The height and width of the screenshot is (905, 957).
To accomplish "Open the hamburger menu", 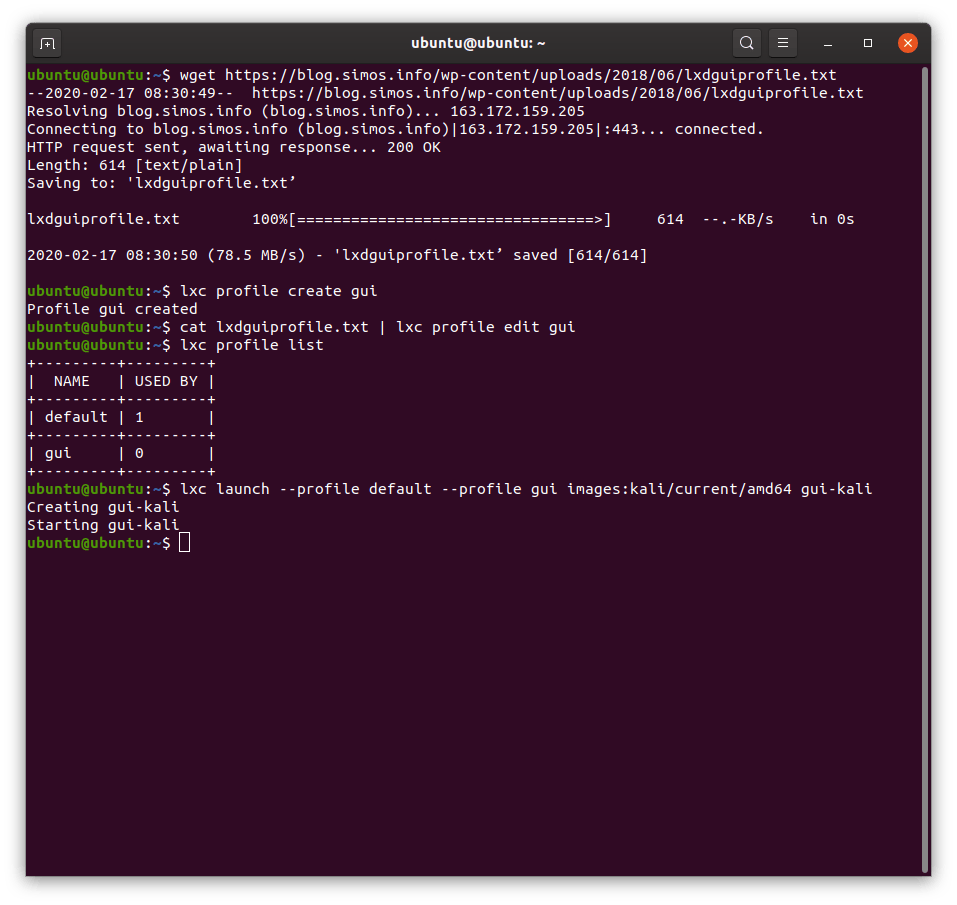I will 783,43.
